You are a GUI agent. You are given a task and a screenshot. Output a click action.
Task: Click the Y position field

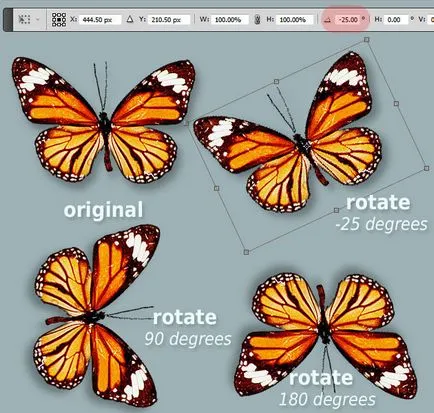click(169, 20)
